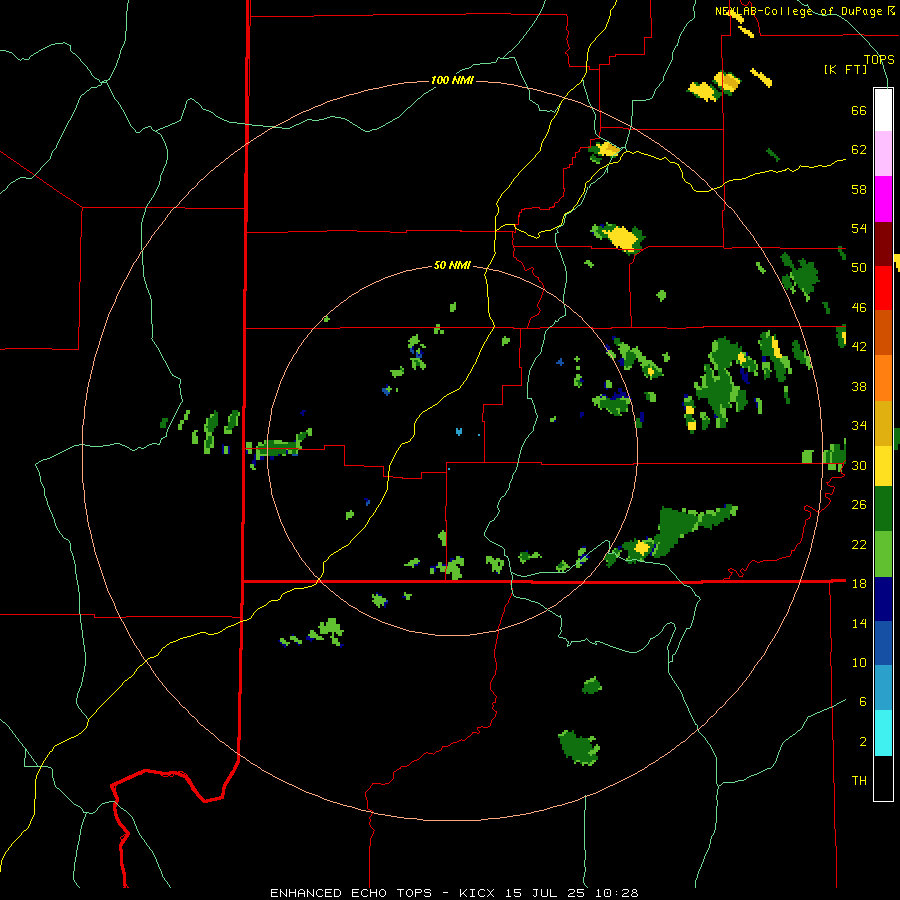This screenshot has width=900, height=900.
Task: Click the '100 NMI' range ring label
Action: [452, 80]
